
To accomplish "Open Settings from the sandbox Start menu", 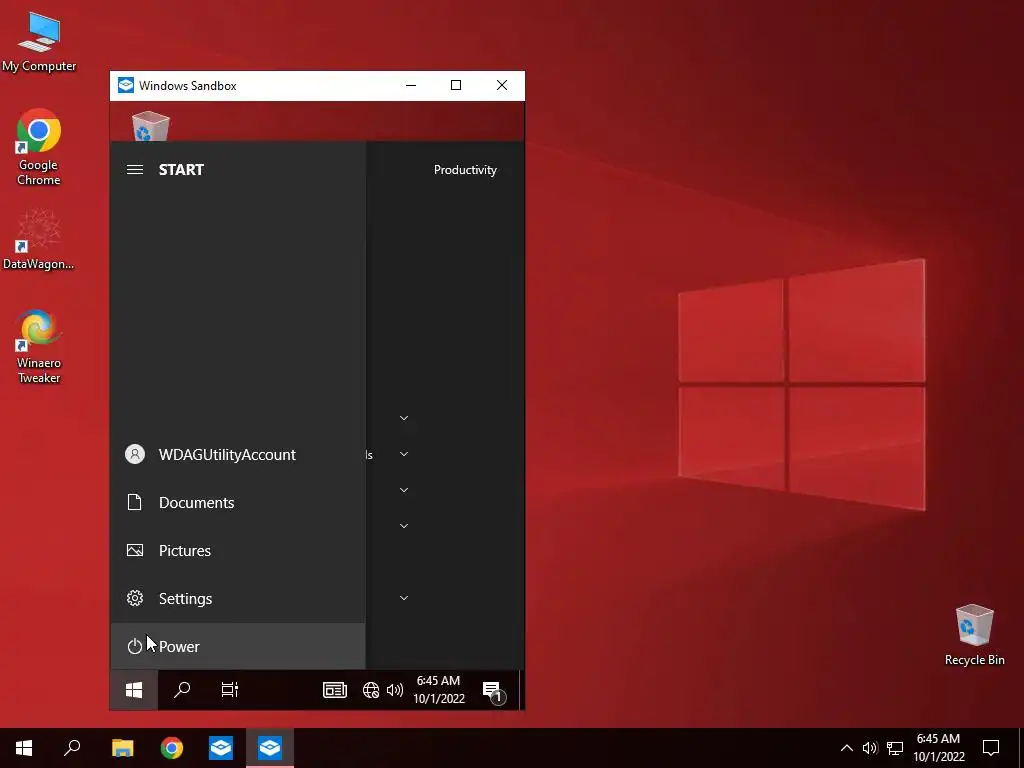I will tap(238, 598).
